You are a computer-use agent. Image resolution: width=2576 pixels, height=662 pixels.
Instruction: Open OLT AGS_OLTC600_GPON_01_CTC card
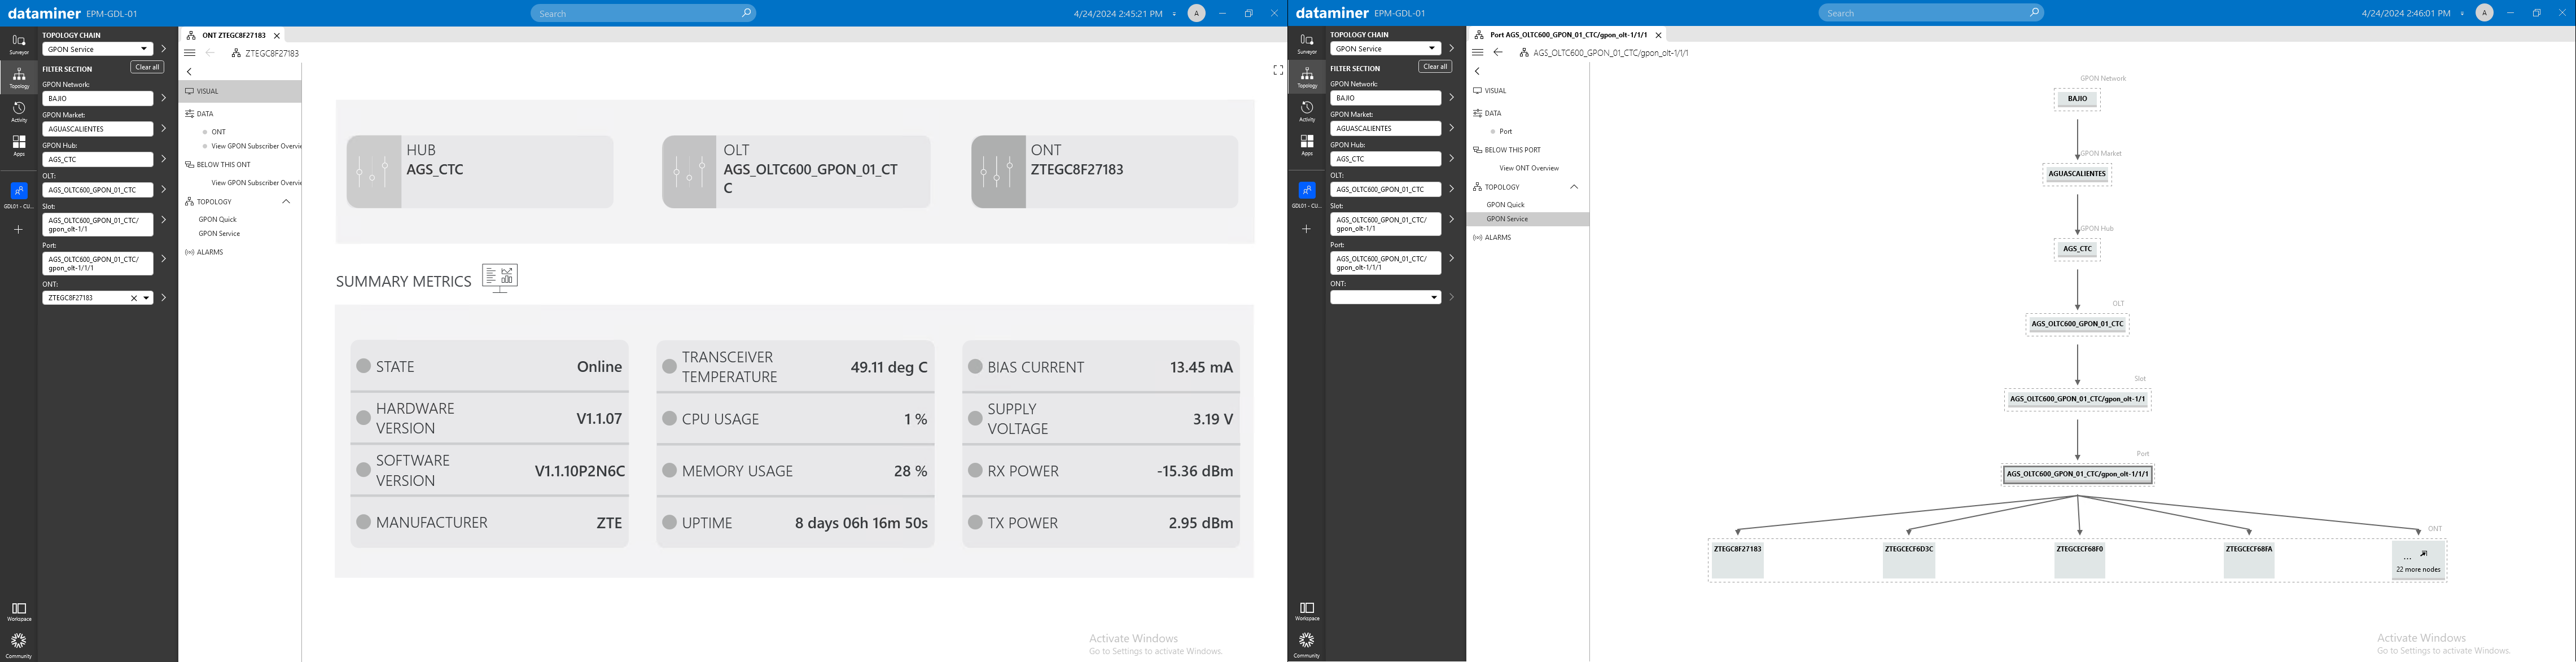(x=796, y=172)
